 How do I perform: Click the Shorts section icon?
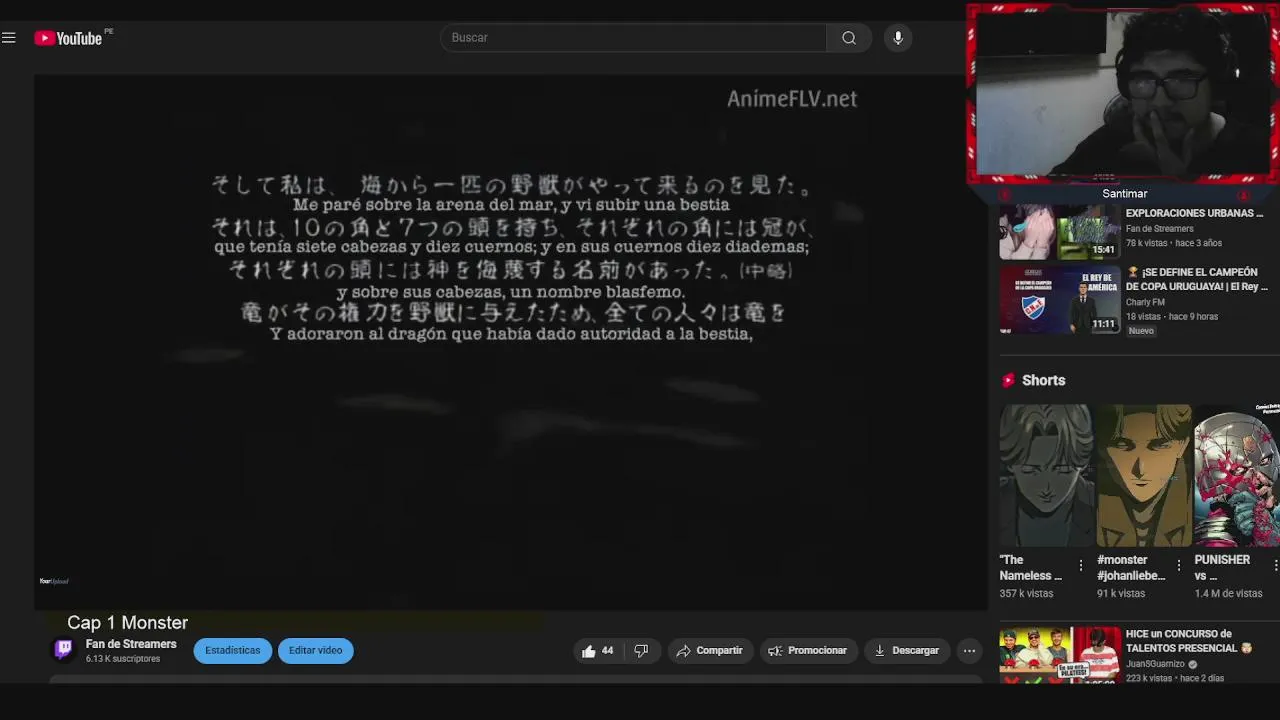pyautogui.click(x=1008, y=380)
